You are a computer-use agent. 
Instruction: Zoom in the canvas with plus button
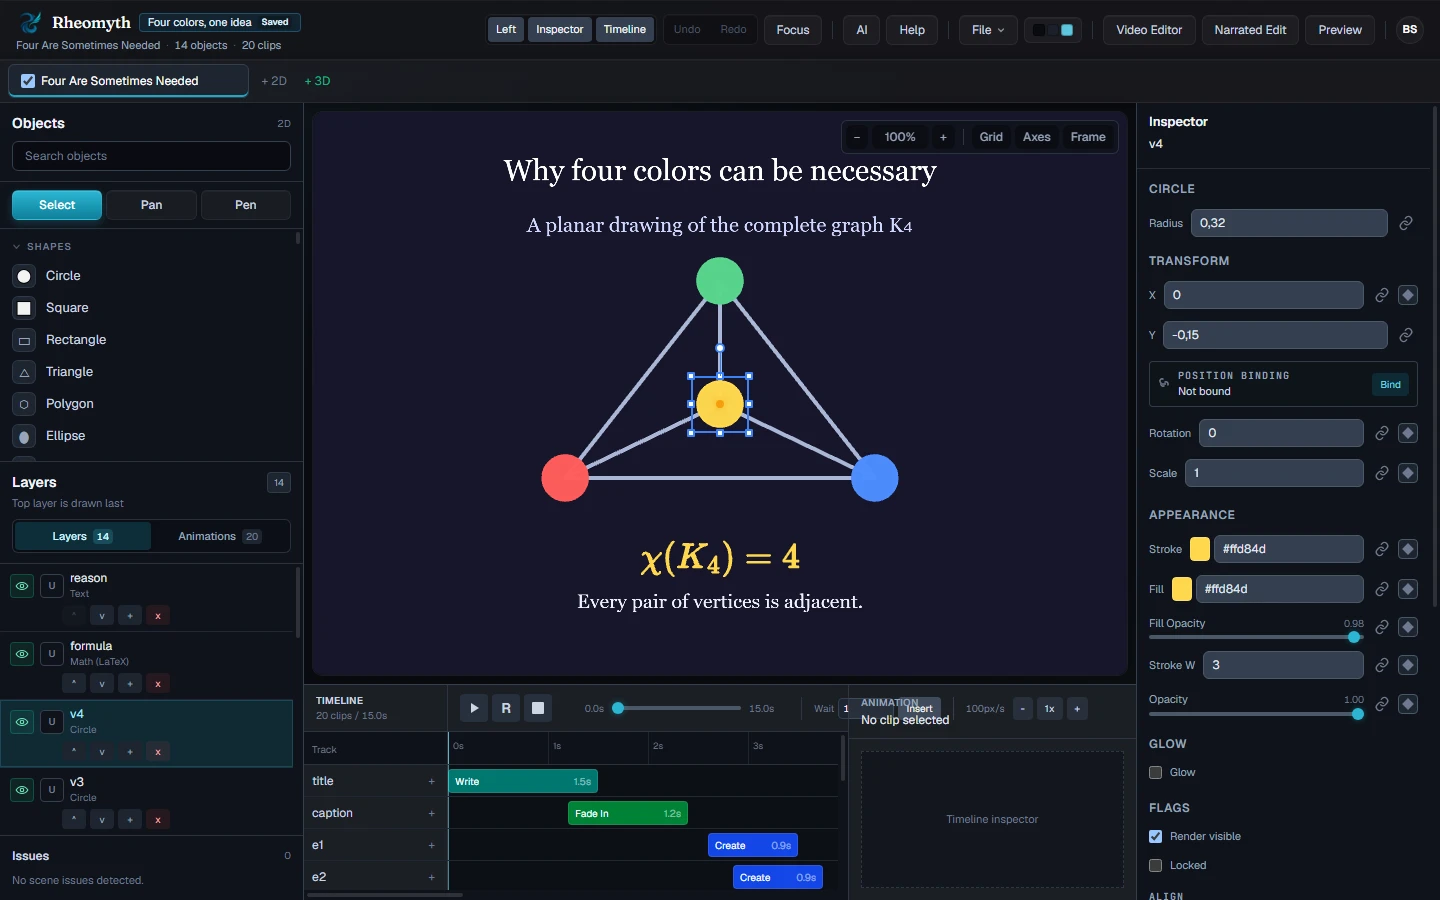tap(943, 137)
